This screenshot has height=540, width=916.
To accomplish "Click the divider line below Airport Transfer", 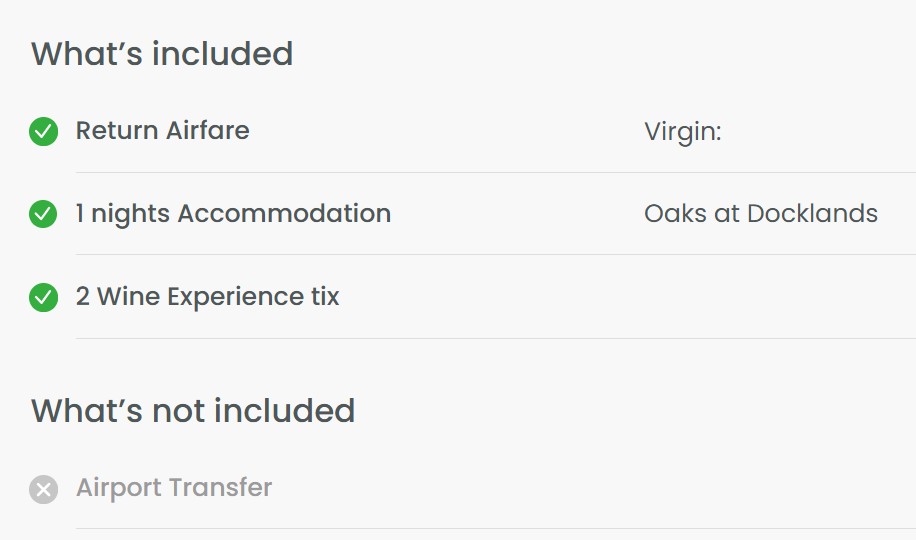I will [x=496, y=529].
